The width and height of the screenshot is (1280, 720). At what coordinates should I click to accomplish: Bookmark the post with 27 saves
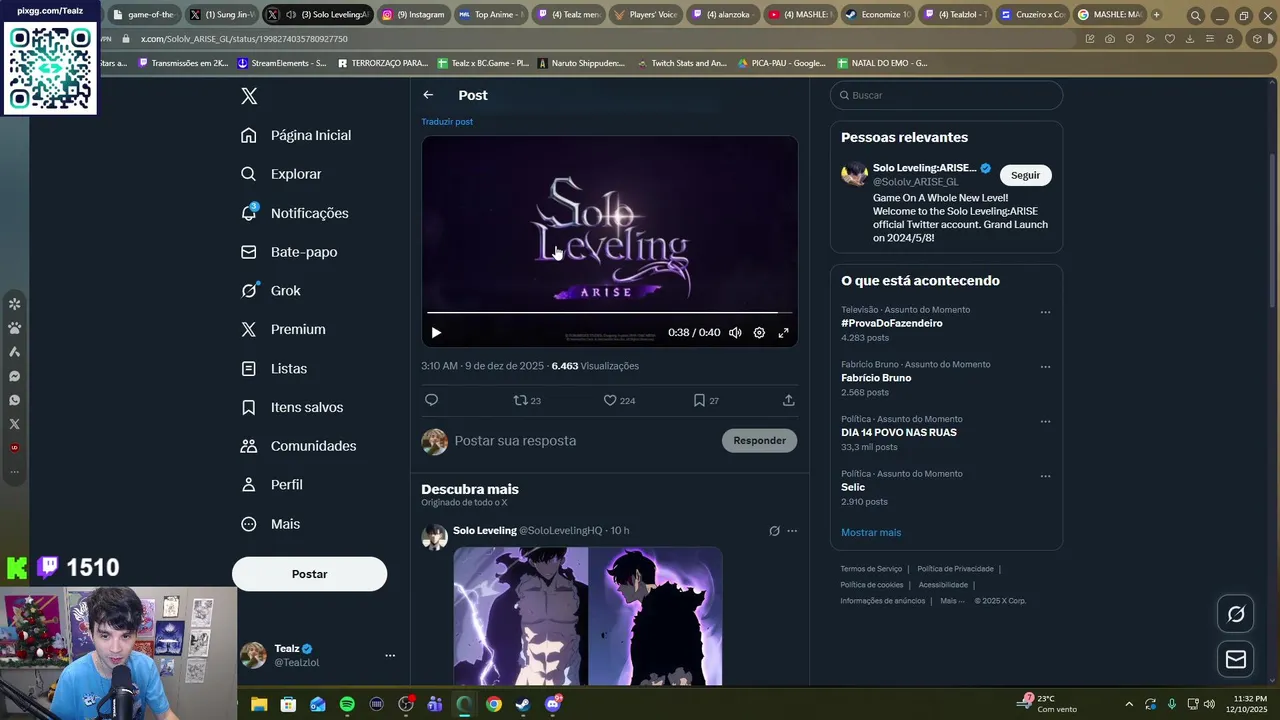706,400
